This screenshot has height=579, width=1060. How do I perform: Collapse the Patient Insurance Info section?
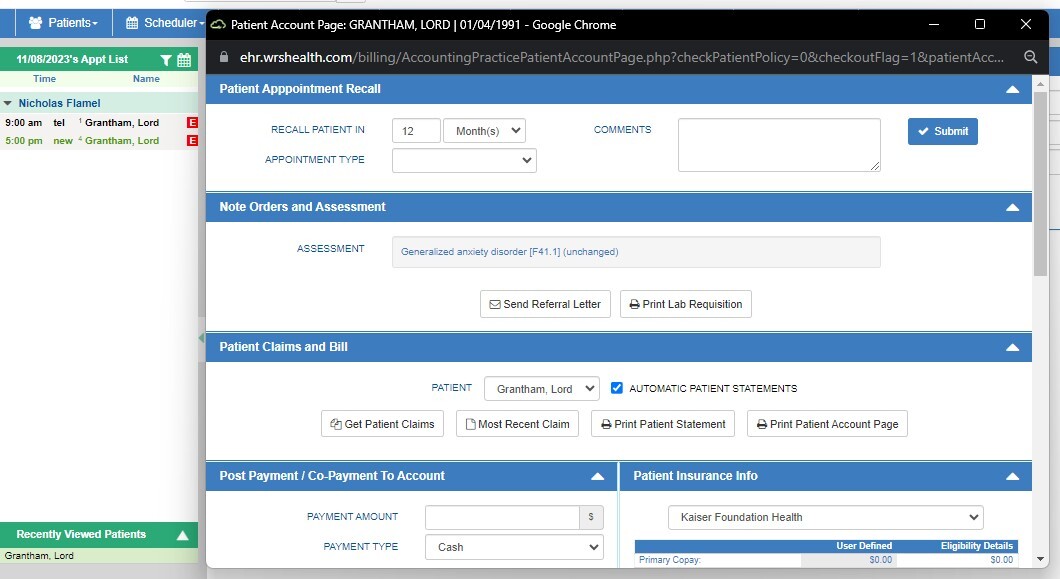(1012, 476)
